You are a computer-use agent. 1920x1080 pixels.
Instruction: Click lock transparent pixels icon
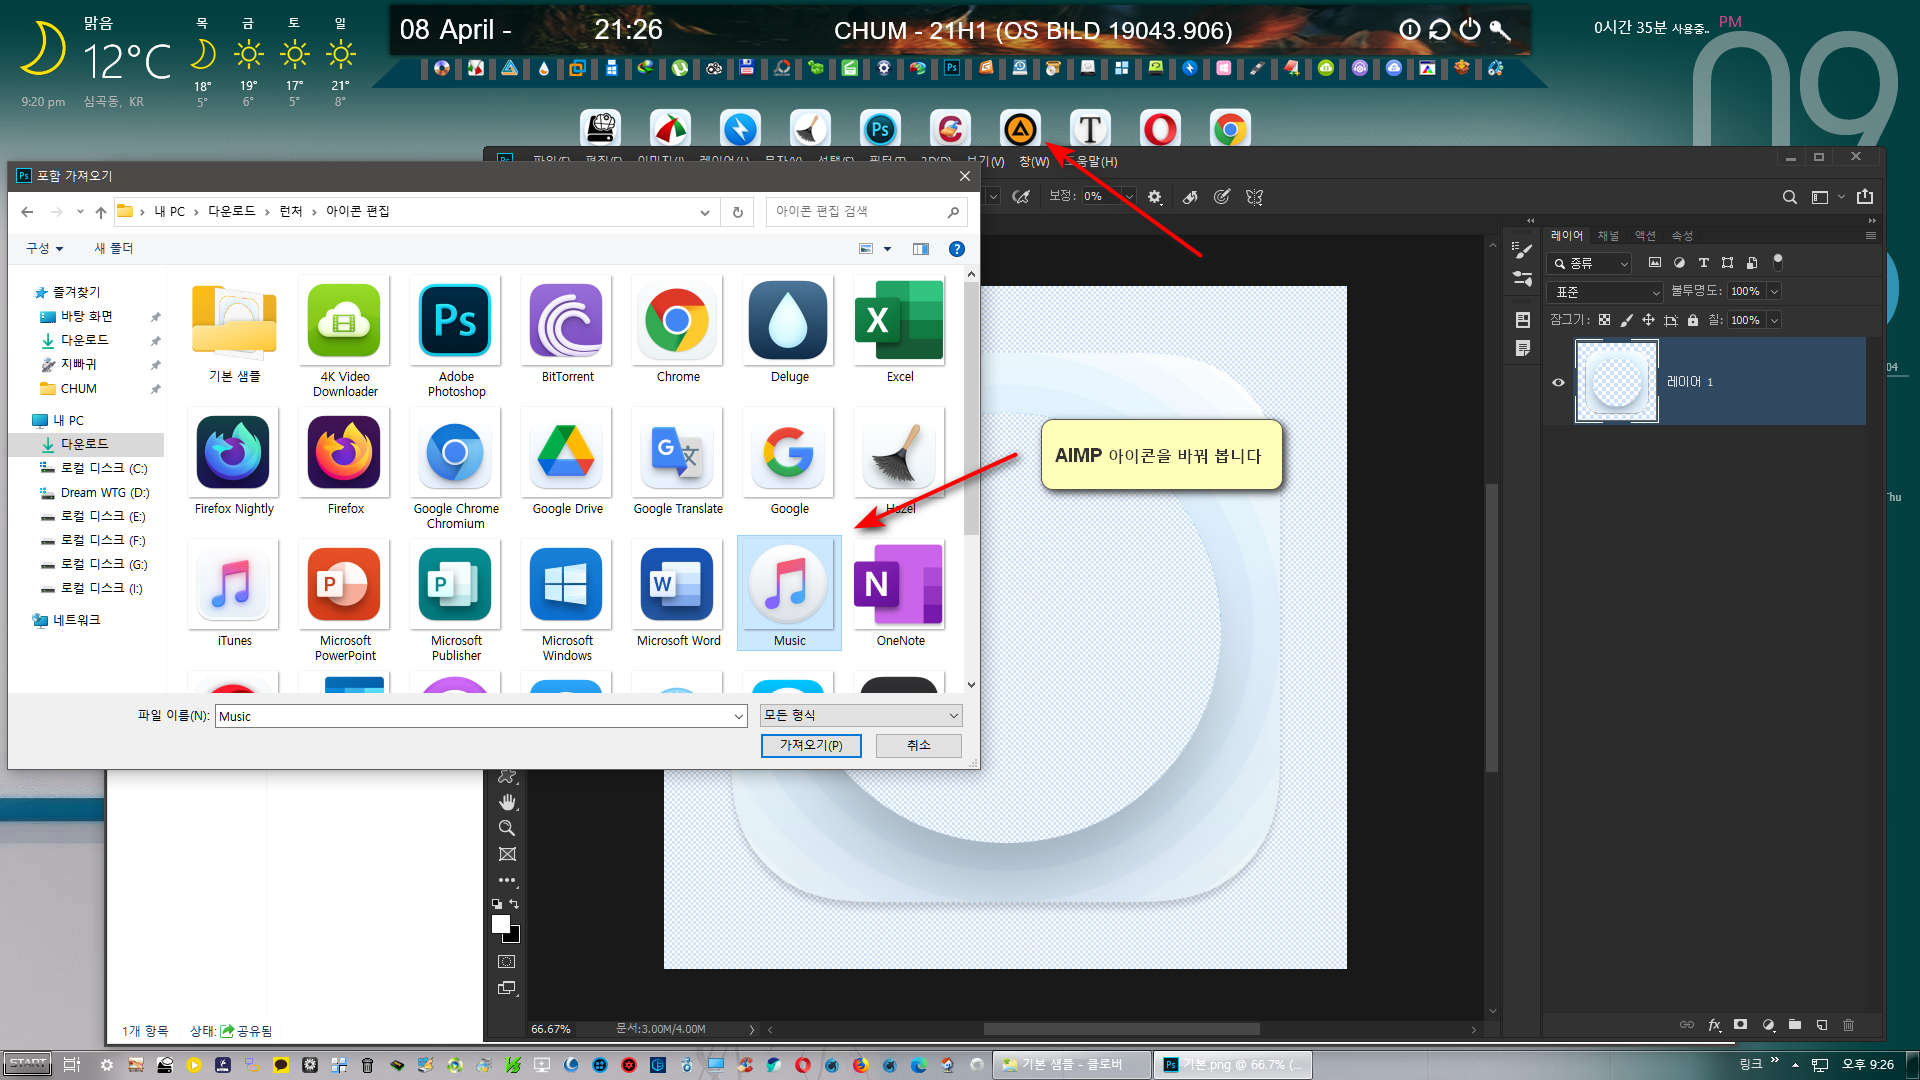point(1604,320)
